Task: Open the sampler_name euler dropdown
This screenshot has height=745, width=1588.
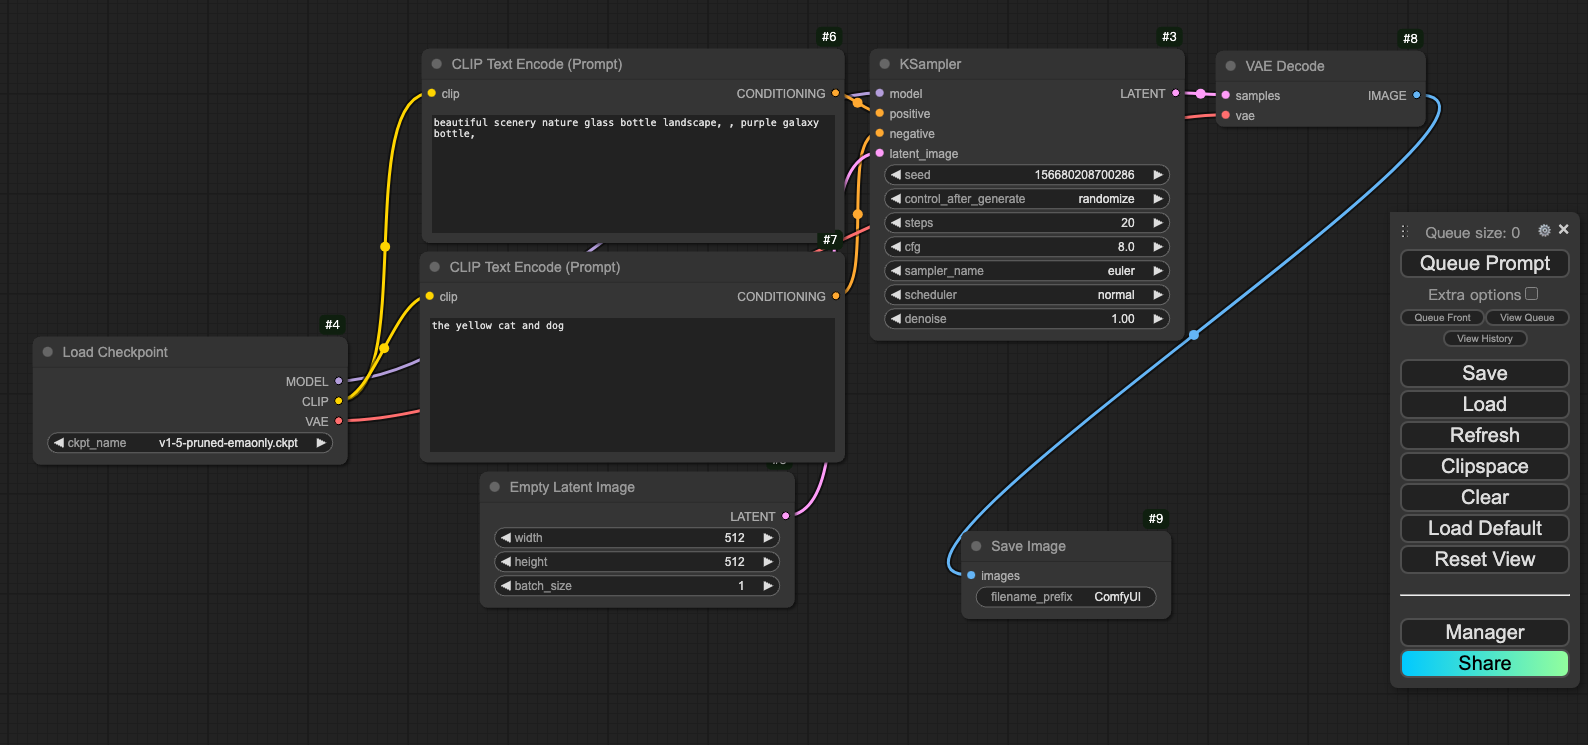Action: 1027,271
